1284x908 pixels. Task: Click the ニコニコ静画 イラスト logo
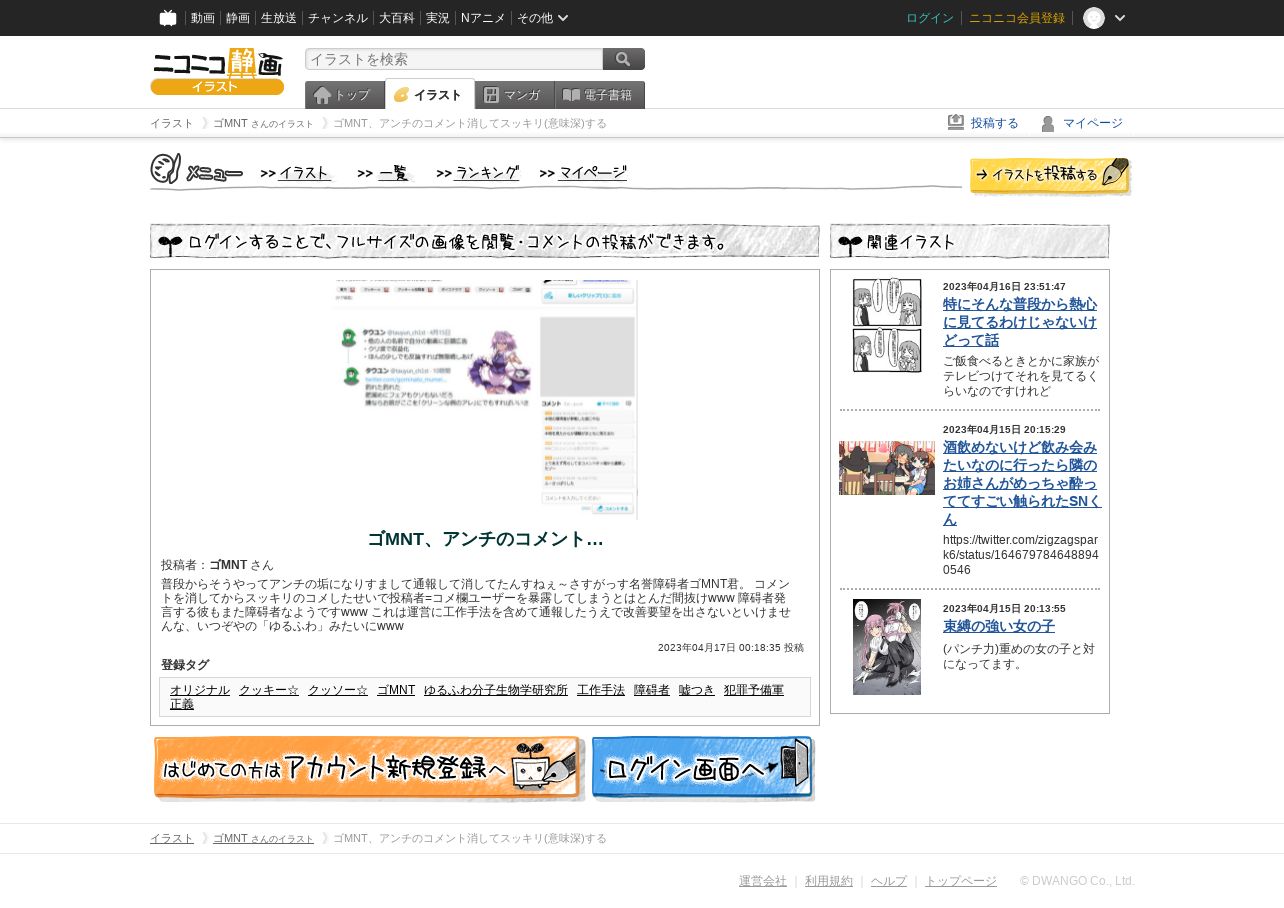tap(217, 71)
